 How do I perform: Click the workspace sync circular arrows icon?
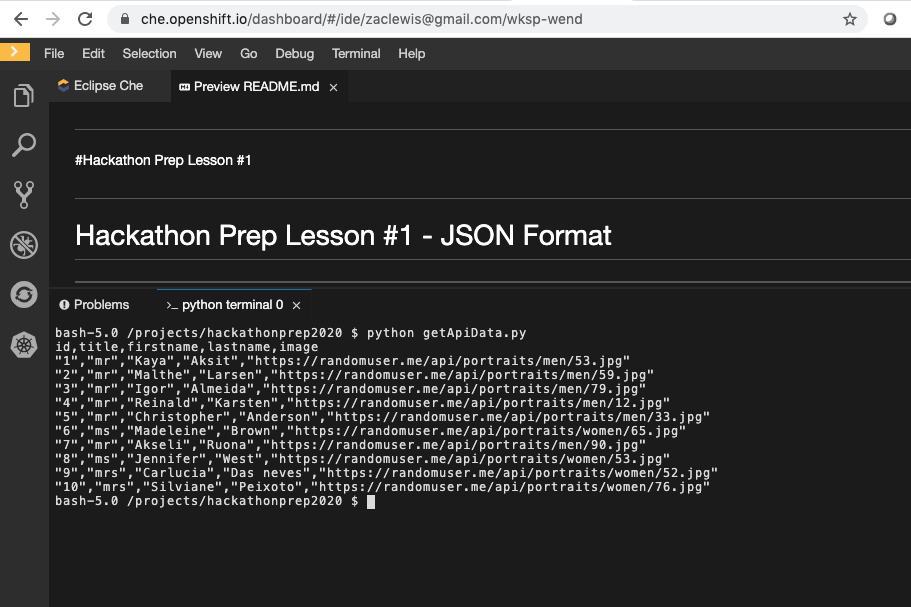23,295
